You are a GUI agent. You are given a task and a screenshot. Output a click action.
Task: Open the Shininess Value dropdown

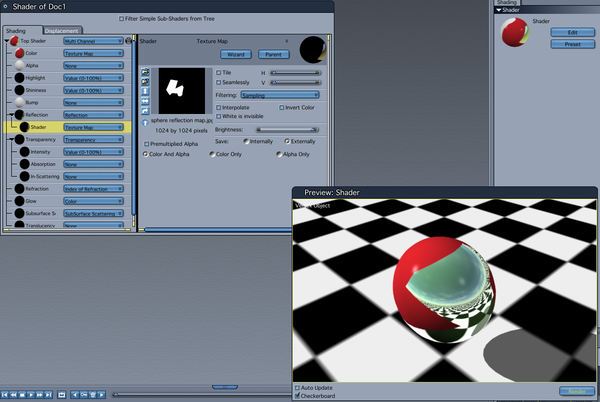point(93,90)
